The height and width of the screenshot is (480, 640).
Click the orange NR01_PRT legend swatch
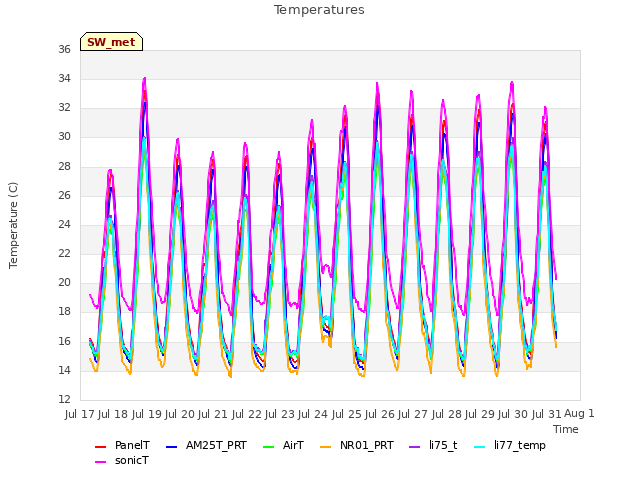pyautogui.click(x=326, y=447)
